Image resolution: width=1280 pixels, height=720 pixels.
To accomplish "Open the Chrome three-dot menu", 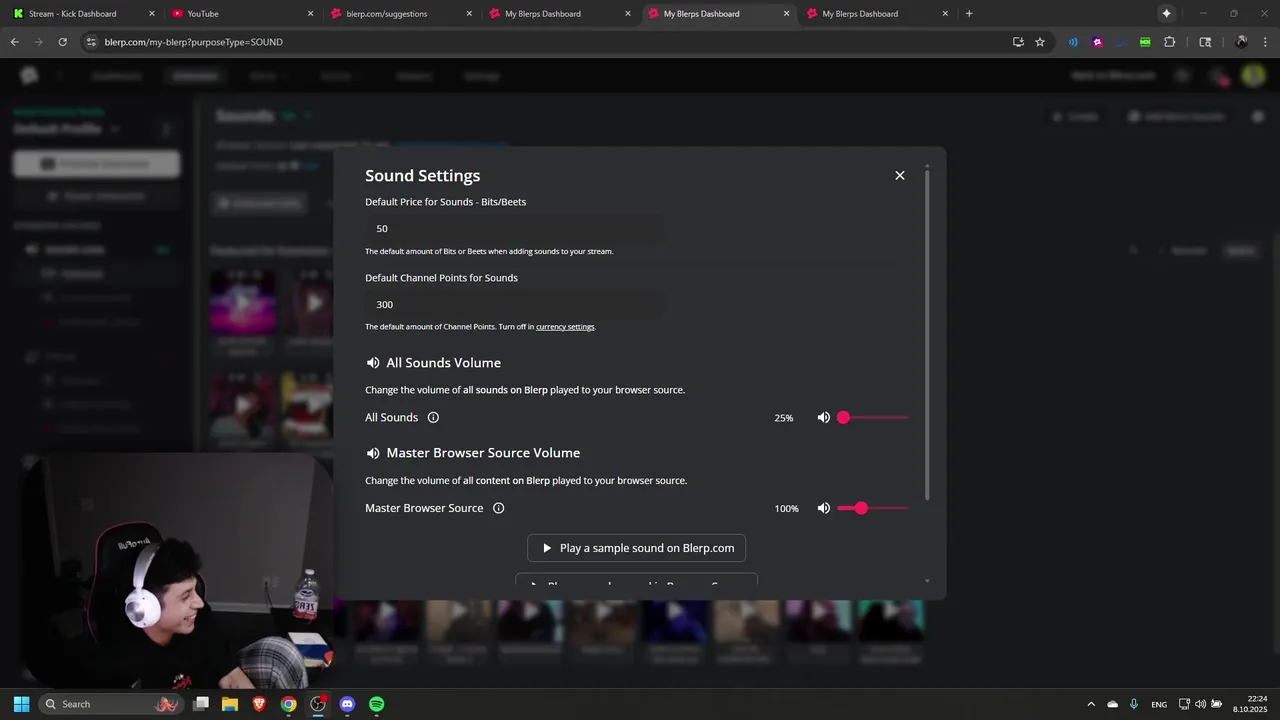I will (x=1266, y=42).
